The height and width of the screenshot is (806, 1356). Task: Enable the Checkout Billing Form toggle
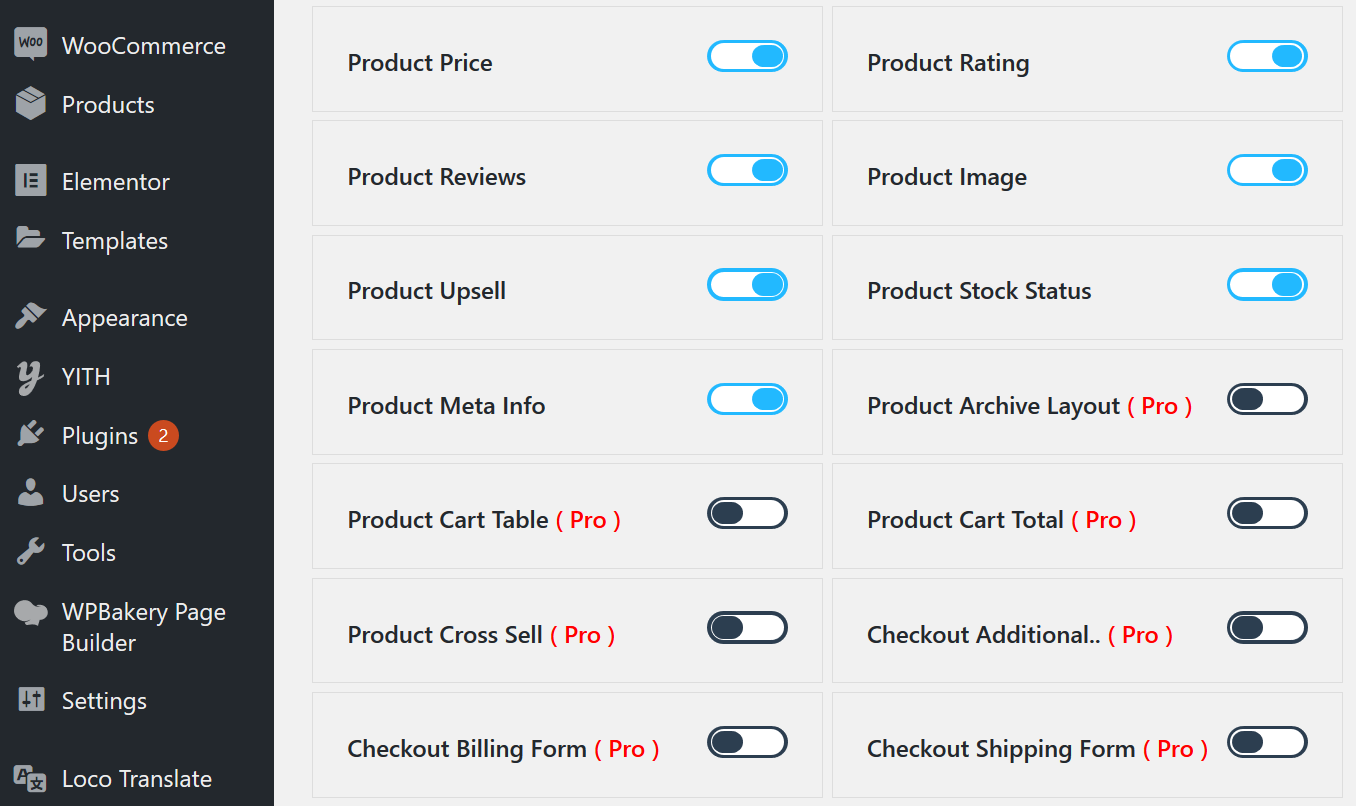(x=747, y=743)
